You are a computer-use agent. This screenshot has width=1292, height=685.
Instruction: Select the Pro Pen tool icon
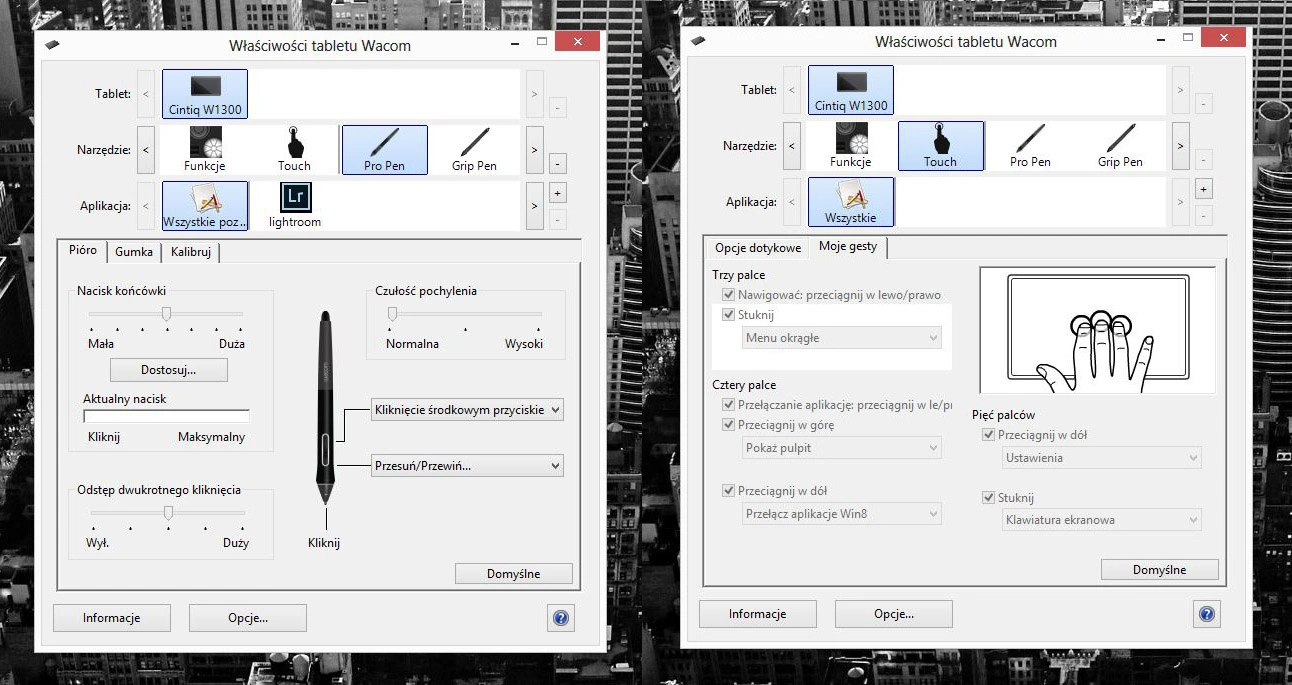(384, 148)
